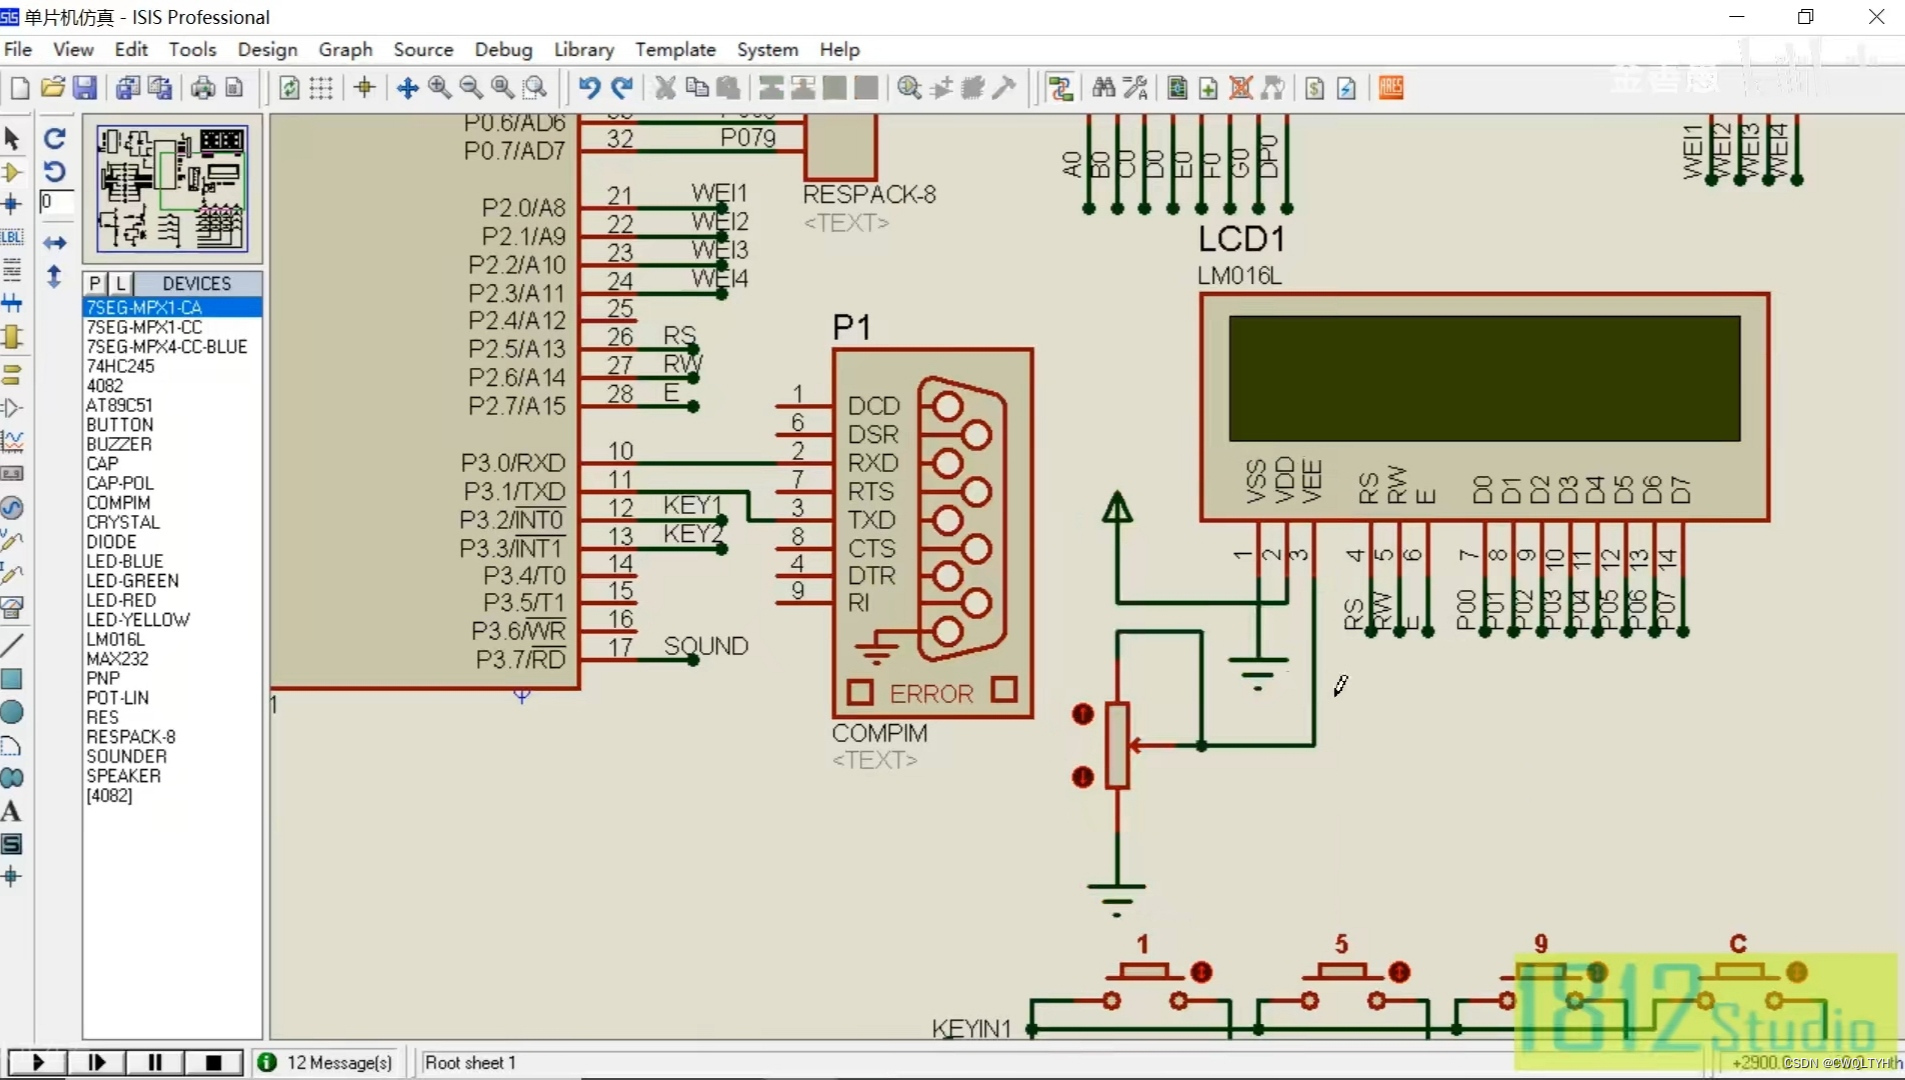Click the schematic overview thumbnail

point(172,189)
